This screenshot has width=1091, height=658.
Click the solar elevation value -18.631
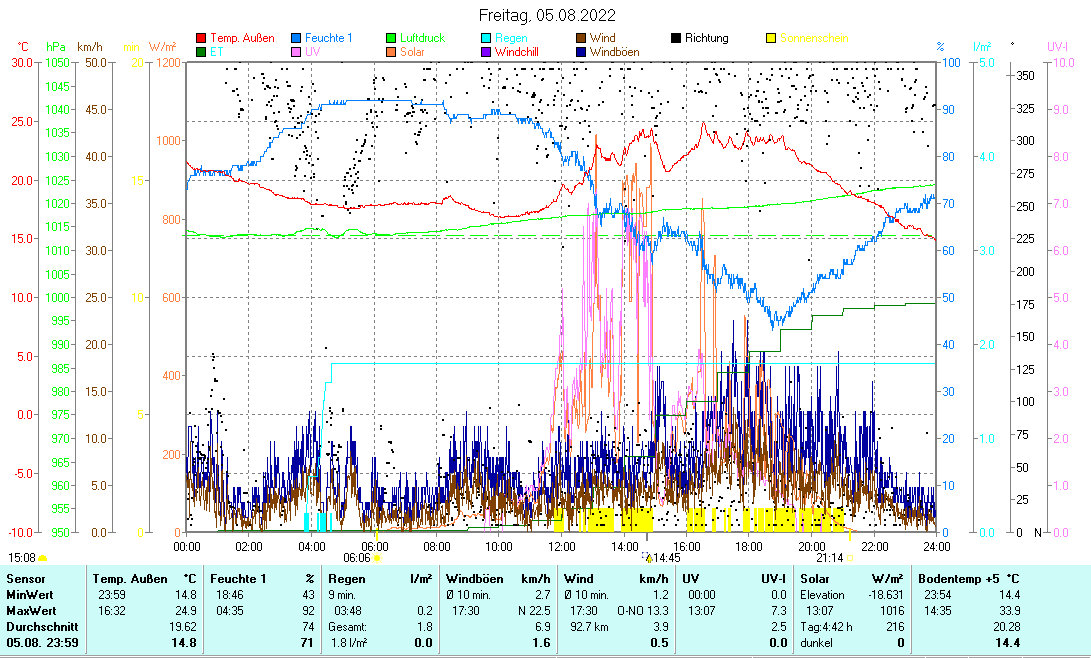click(x=886, y=595)
